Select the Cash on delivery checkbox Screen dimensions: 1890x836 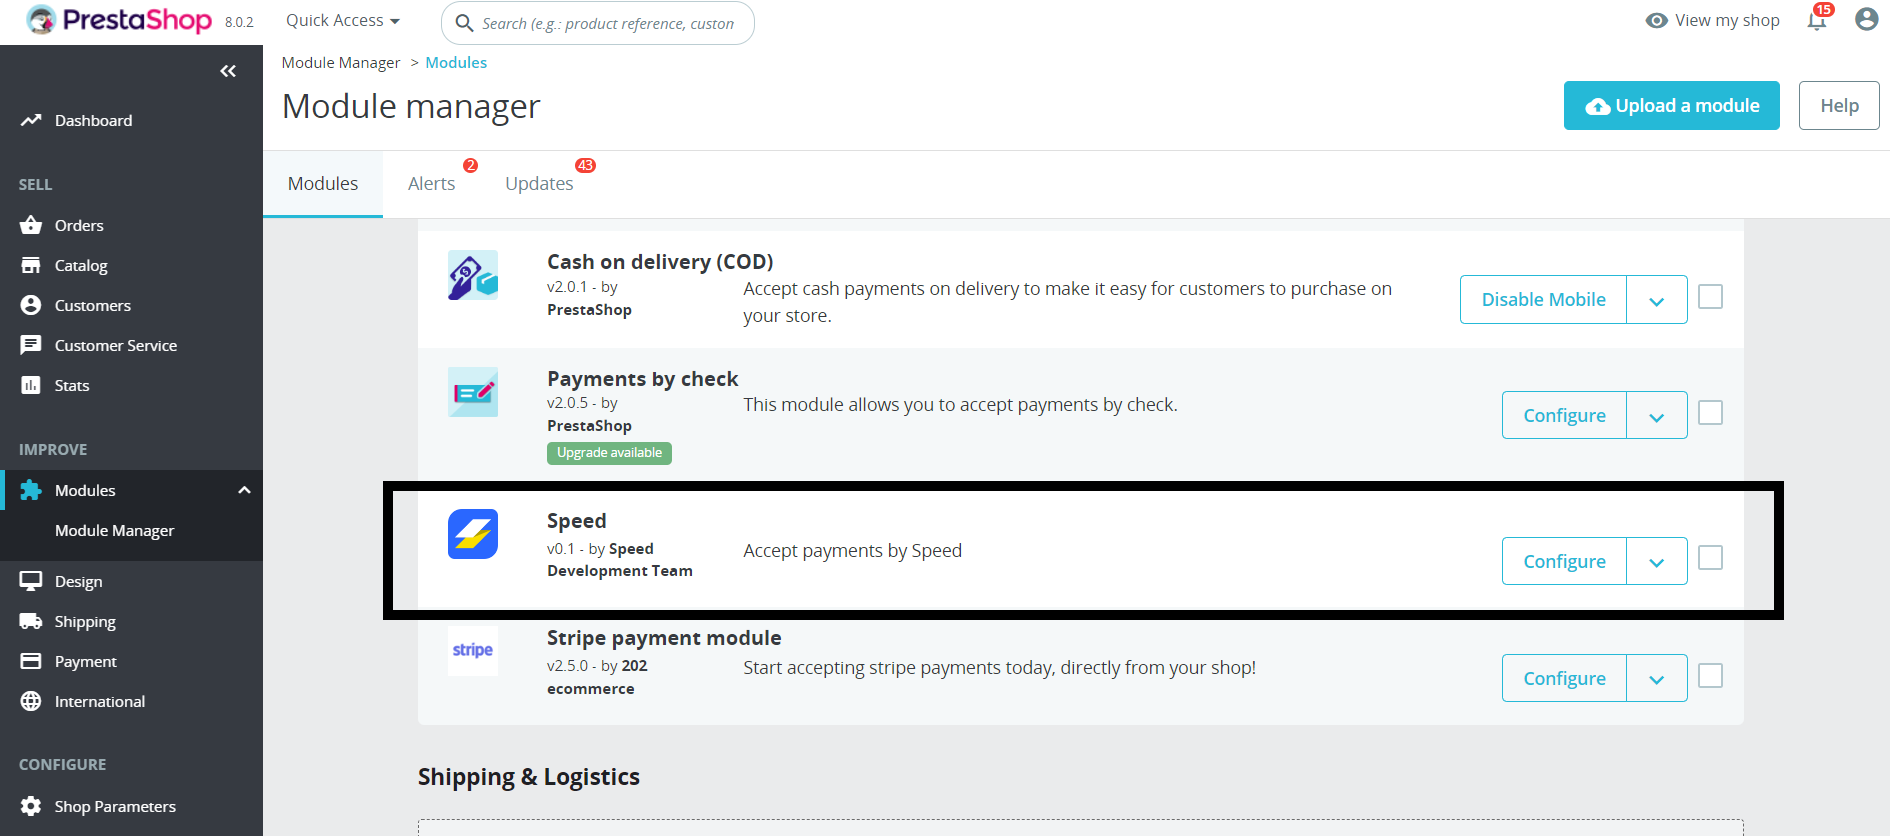tap(1711, 297)
